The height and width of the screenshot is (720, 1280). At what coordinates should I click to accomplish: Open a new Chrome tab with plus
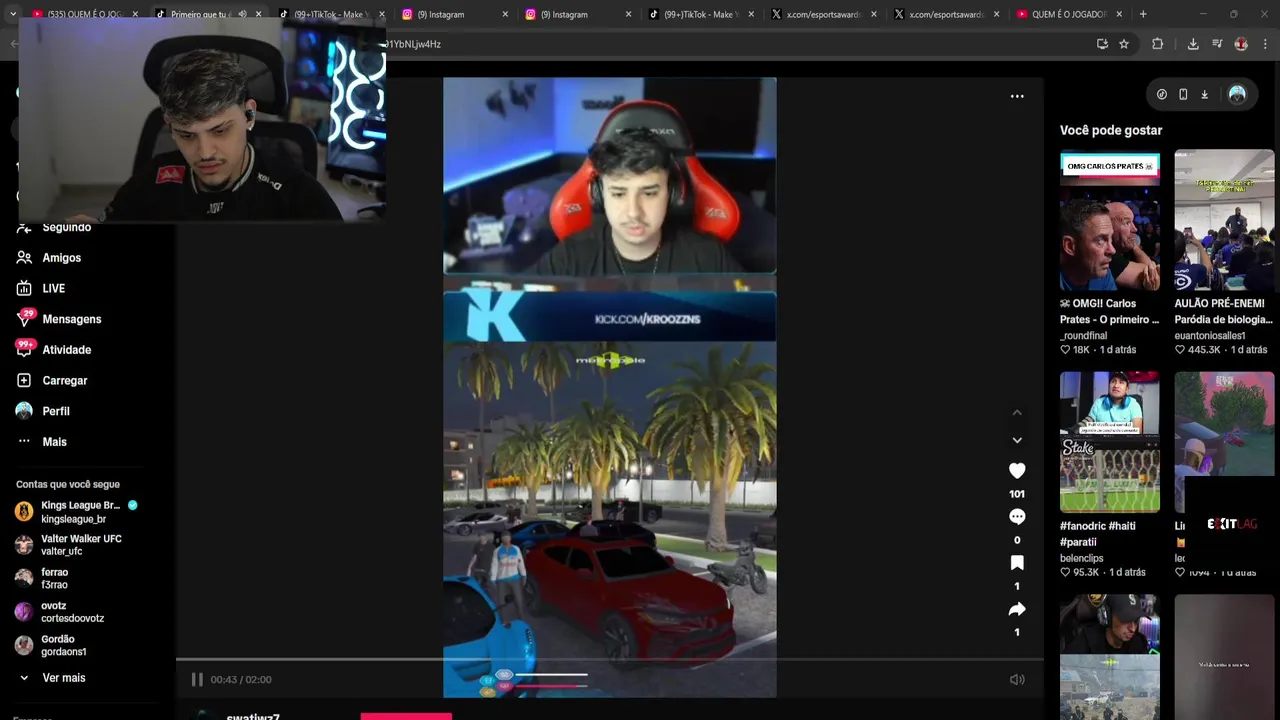pyautogui.click(x=1143, y=14)
